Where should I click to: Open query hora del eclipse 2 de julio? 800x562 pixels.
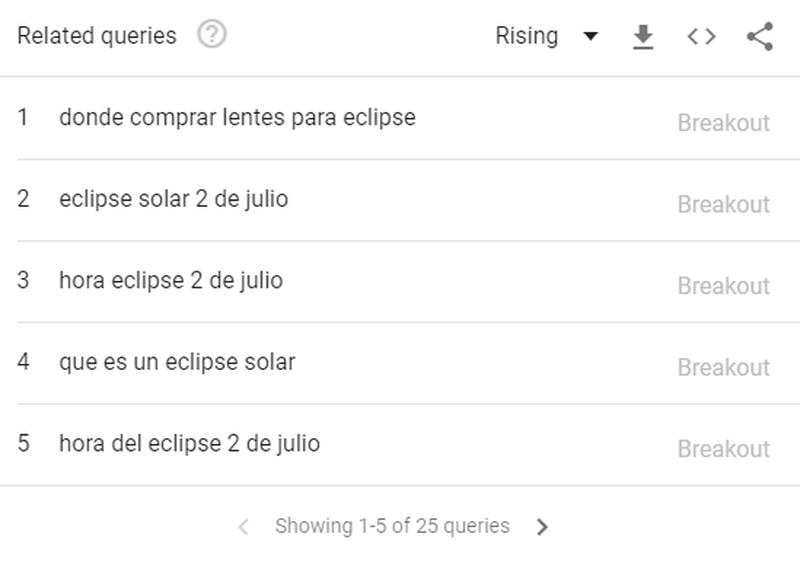coord(189,444)
